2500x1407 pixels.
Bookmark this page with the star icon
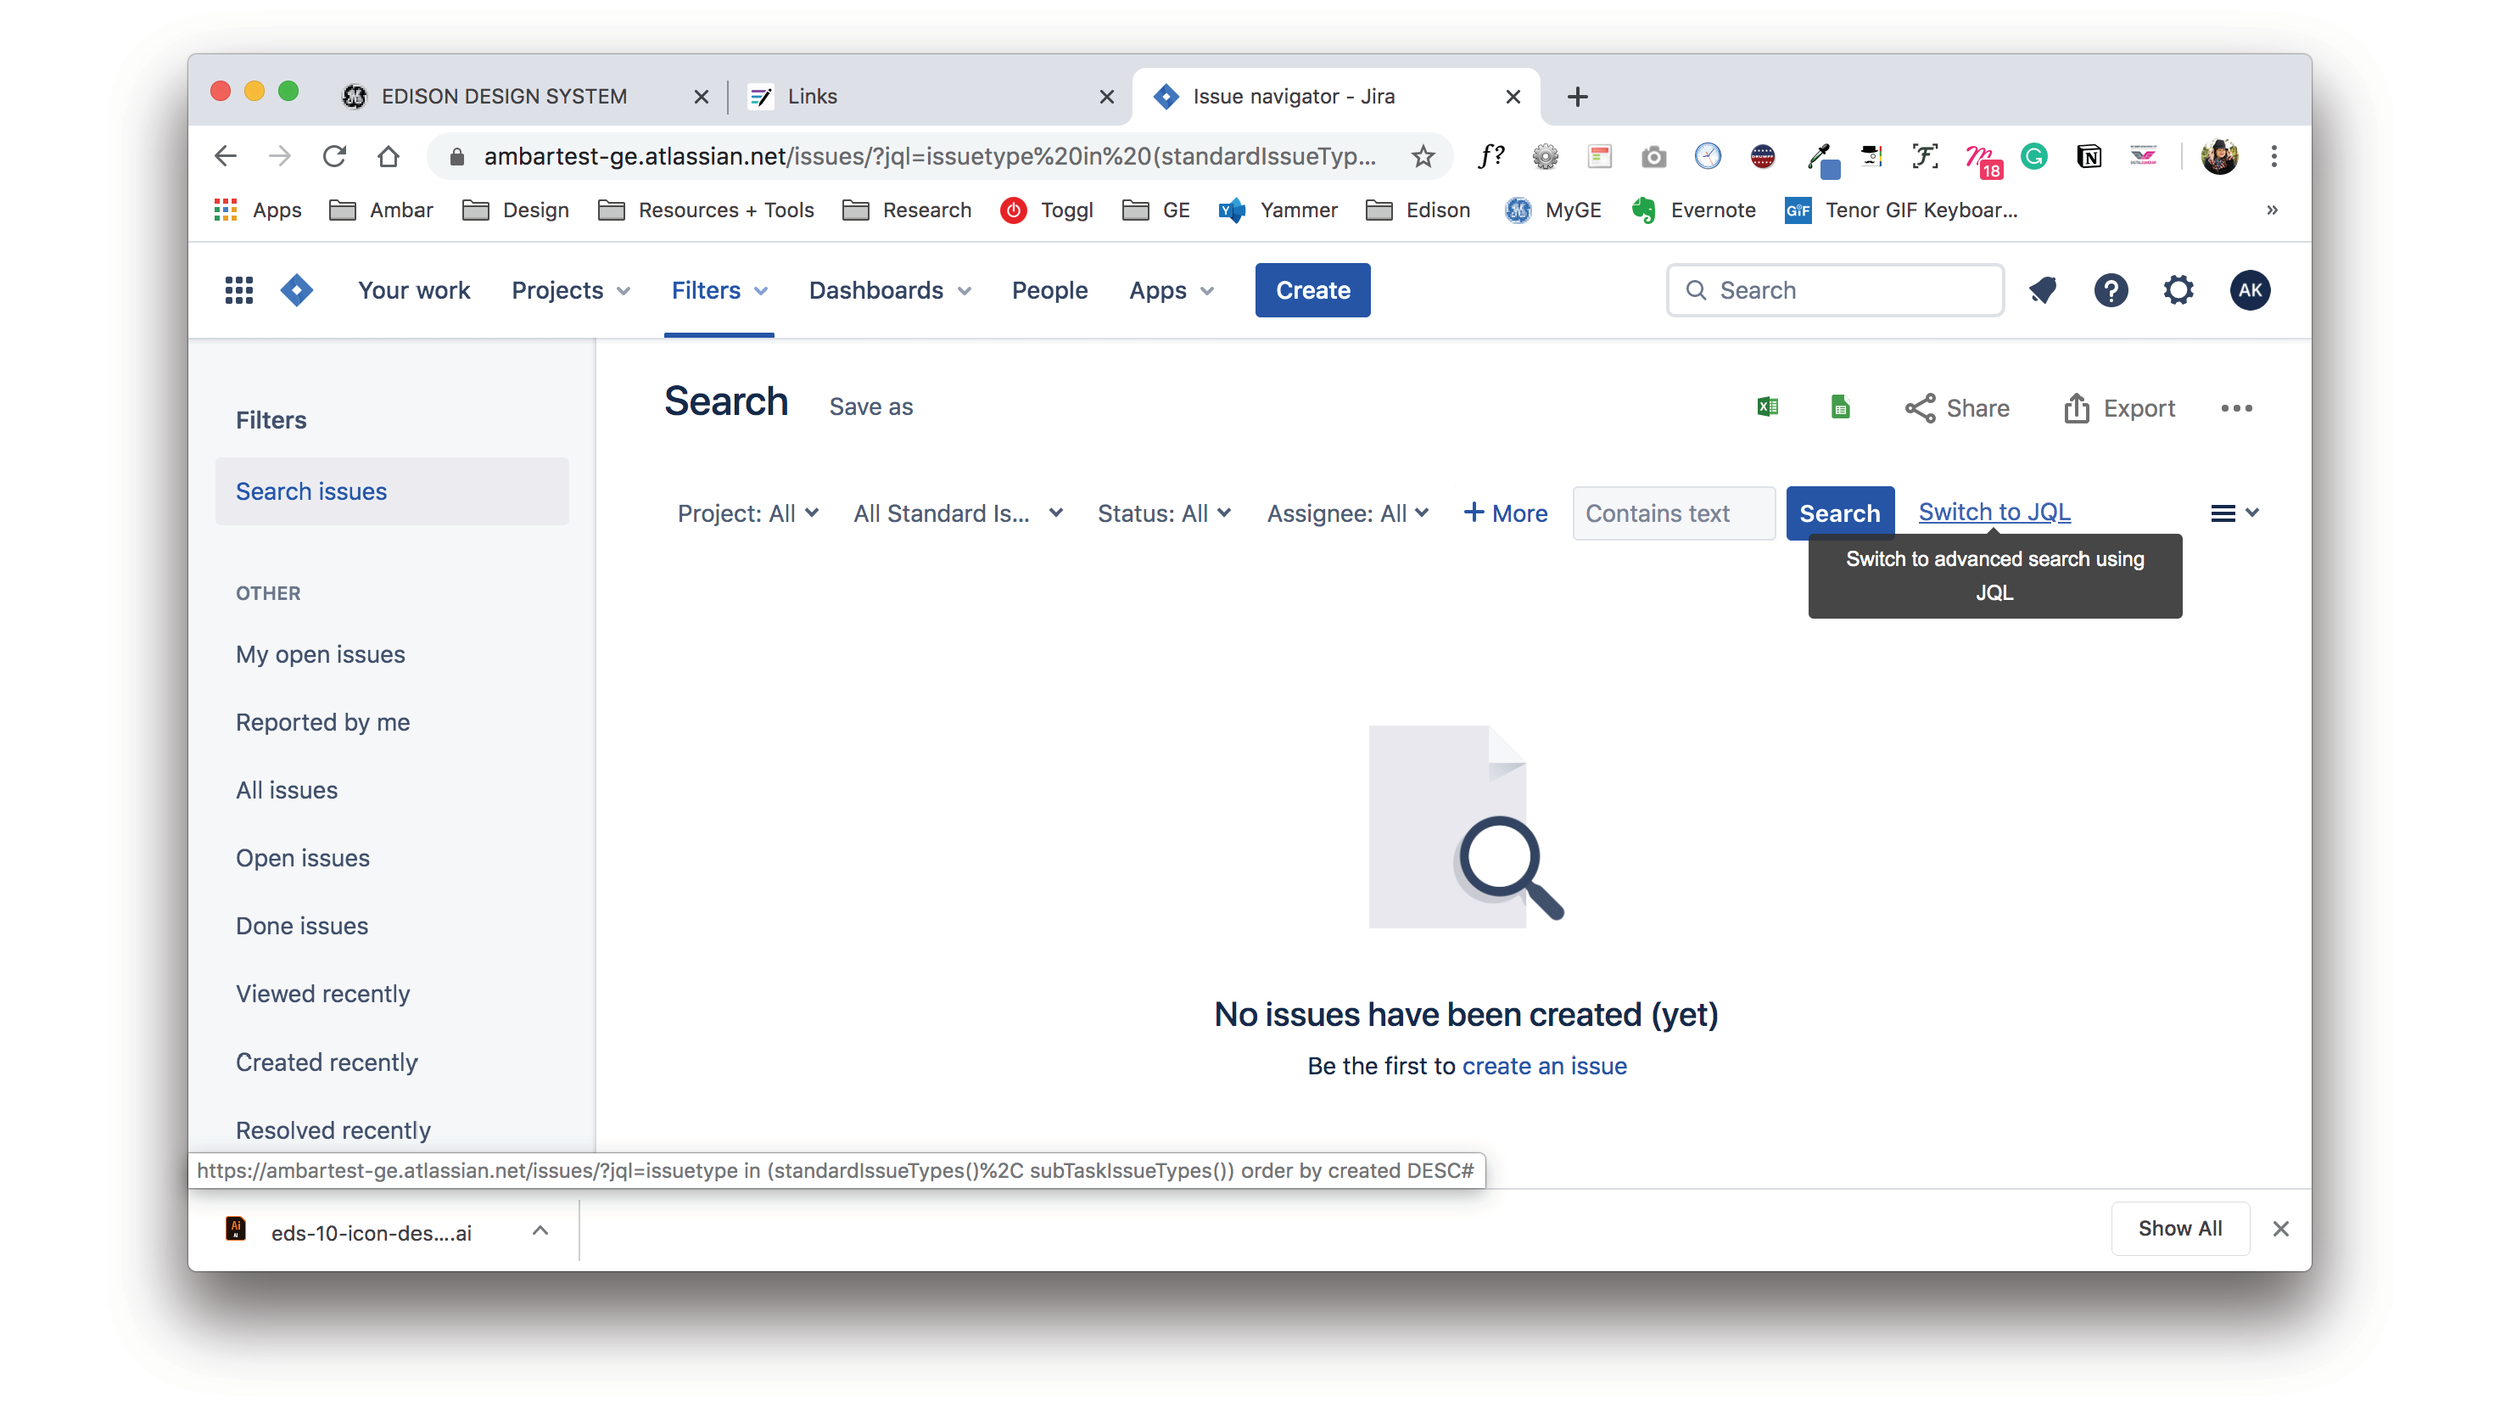click(1423, 156)
